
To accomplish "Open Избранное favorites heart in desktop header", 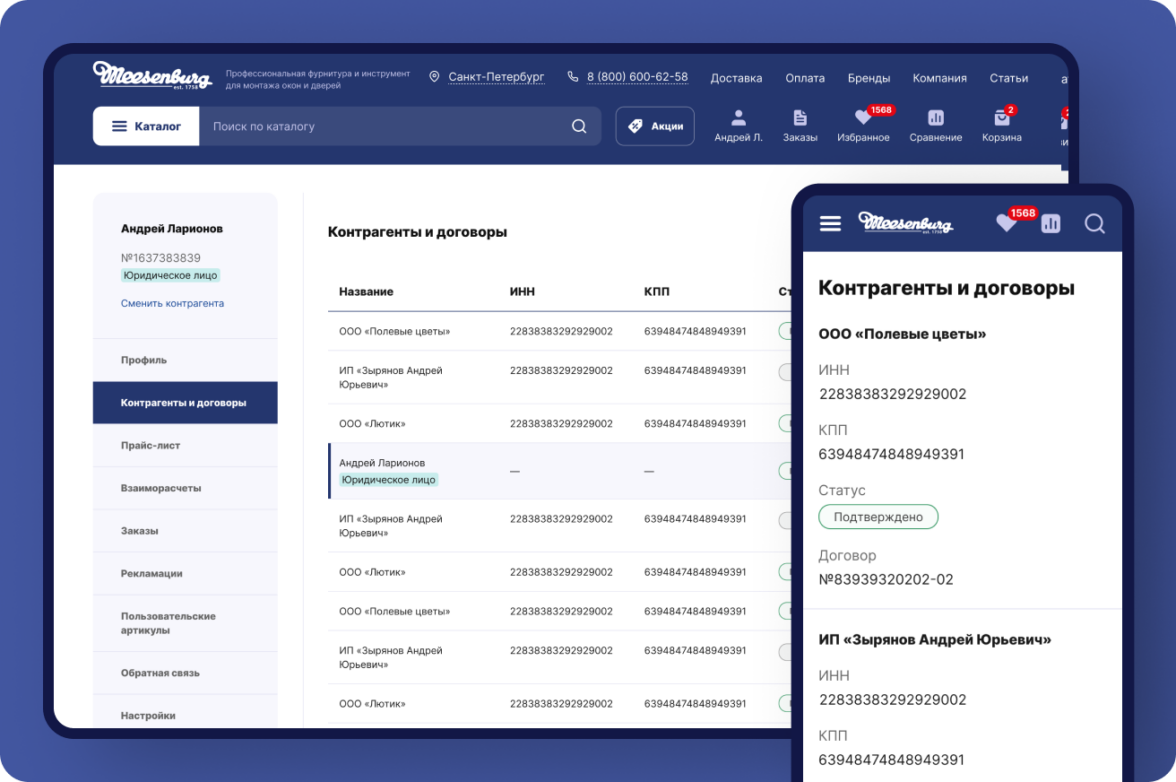I will (x=862, y=118).
